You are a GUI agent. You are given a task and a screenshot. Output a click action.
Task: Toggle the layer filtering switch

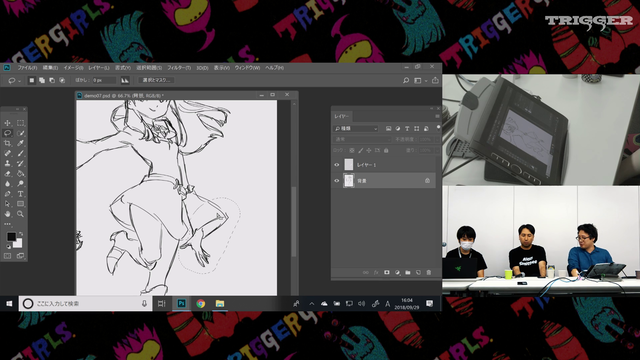pos(438,128)
